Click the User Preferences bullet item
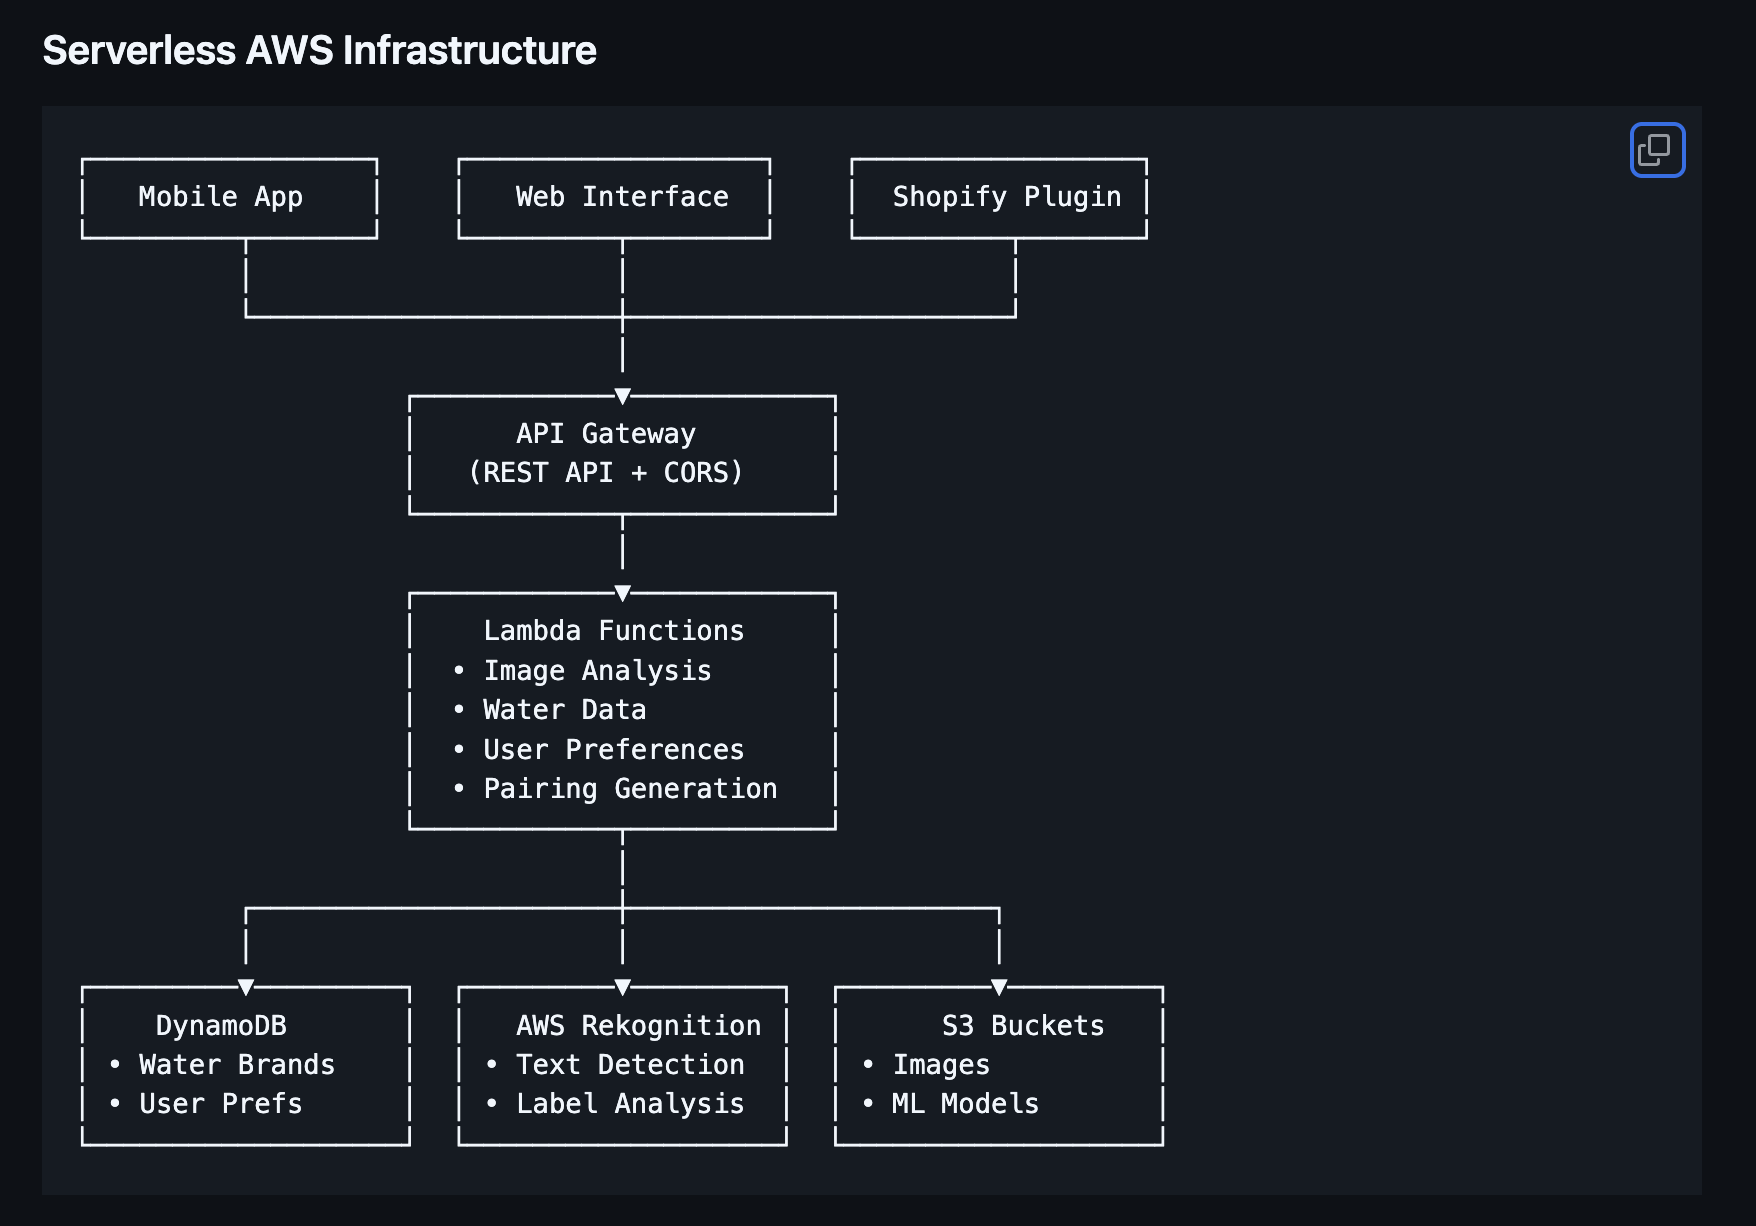Viewport: 1756px width, 1226px height. coord(613,750)
